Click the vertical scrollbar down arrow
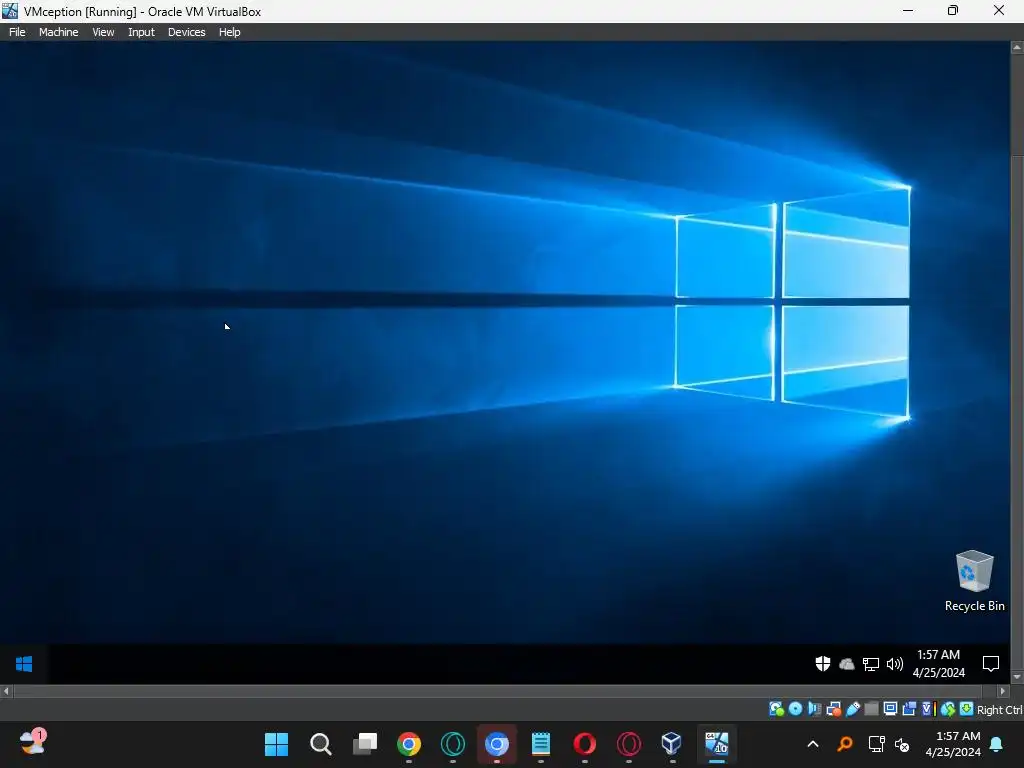 (1017, 677)
